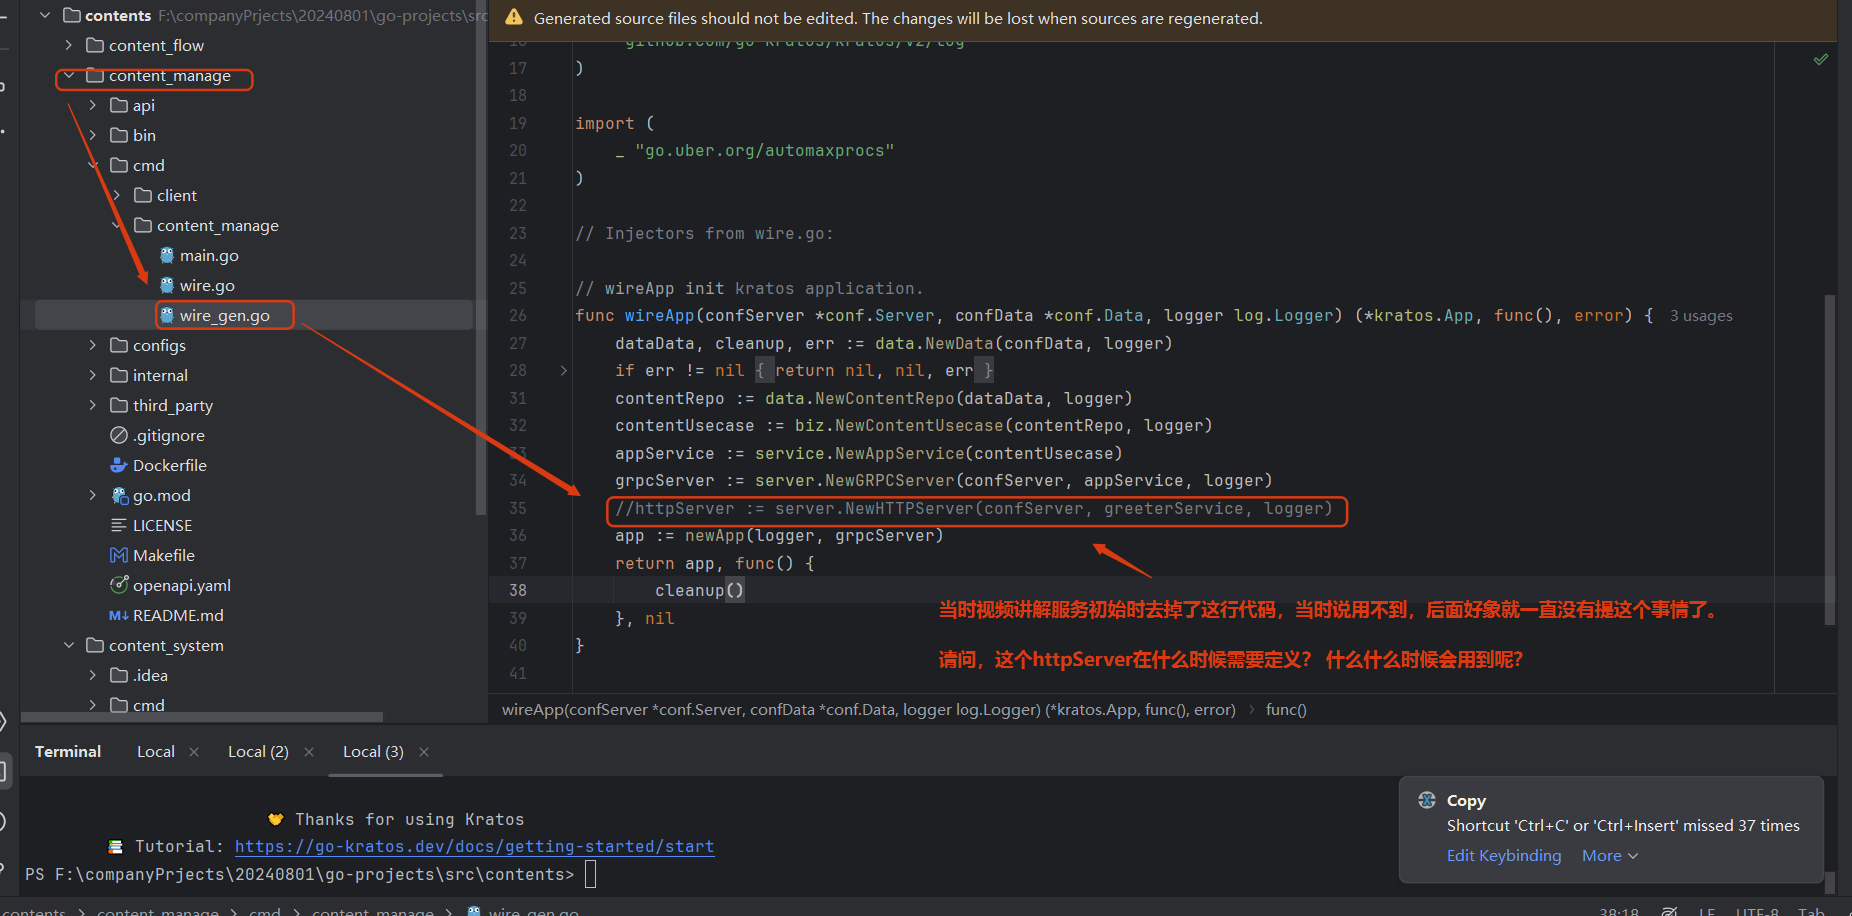Open the go-kratos tutorial link in terminal
This screenshot has width=1852, height=916.
(x=474, y=847)
